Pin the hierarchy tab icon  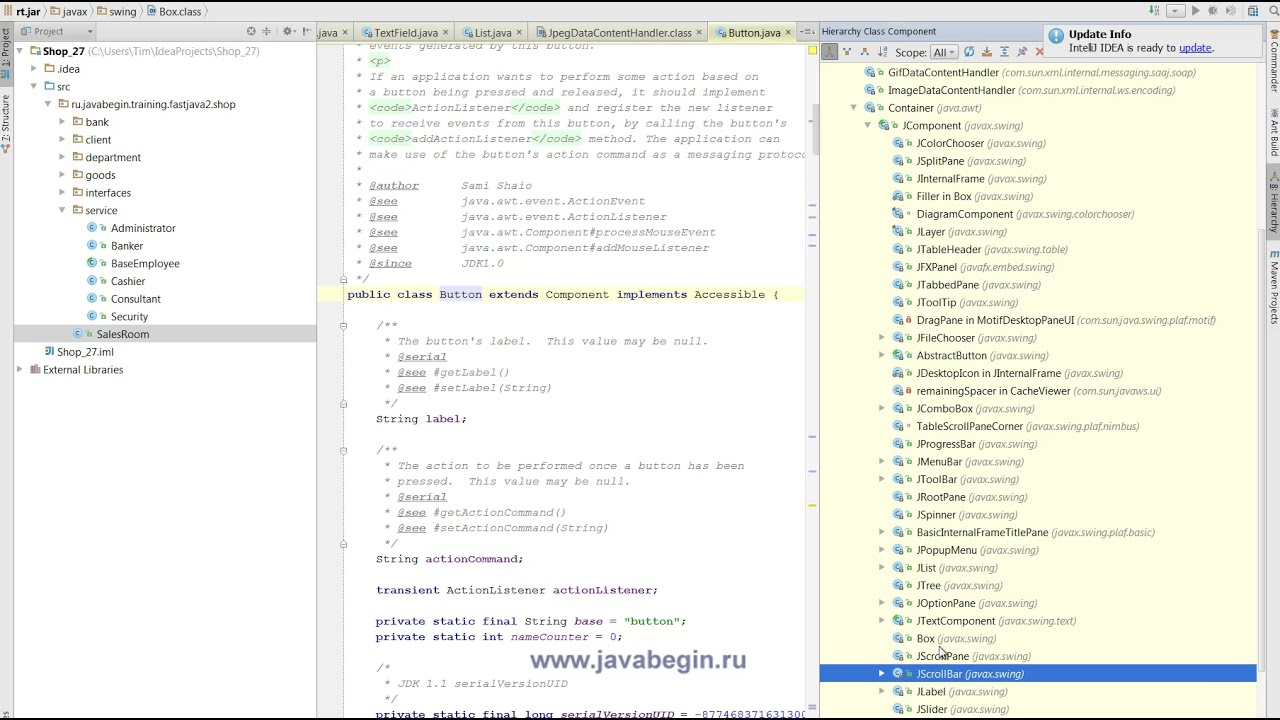click(x=1022, y=52)
